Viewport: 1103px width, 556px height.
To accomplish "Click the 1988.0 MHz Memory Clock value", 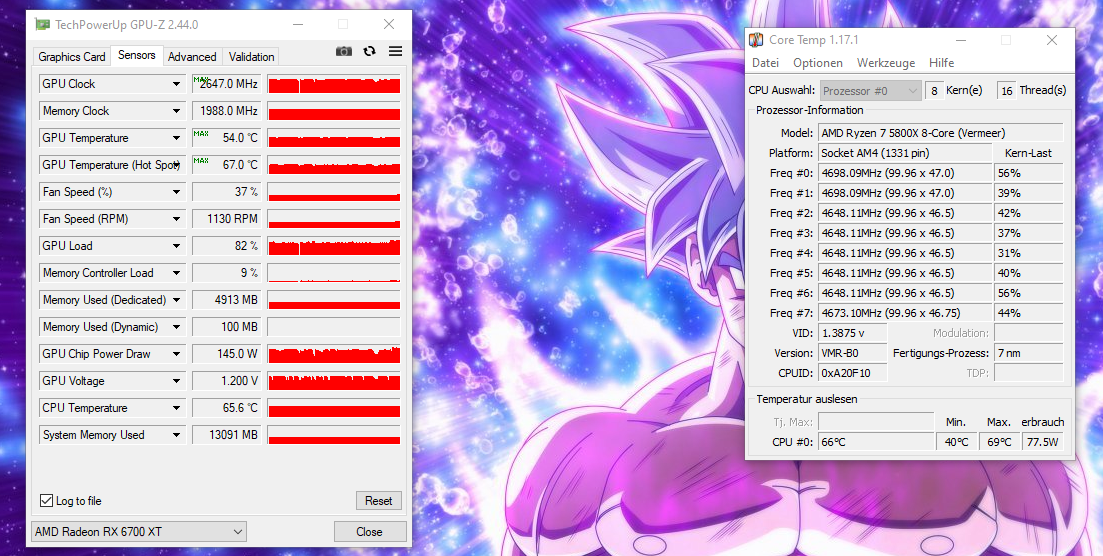I will [x=226, y=111].
